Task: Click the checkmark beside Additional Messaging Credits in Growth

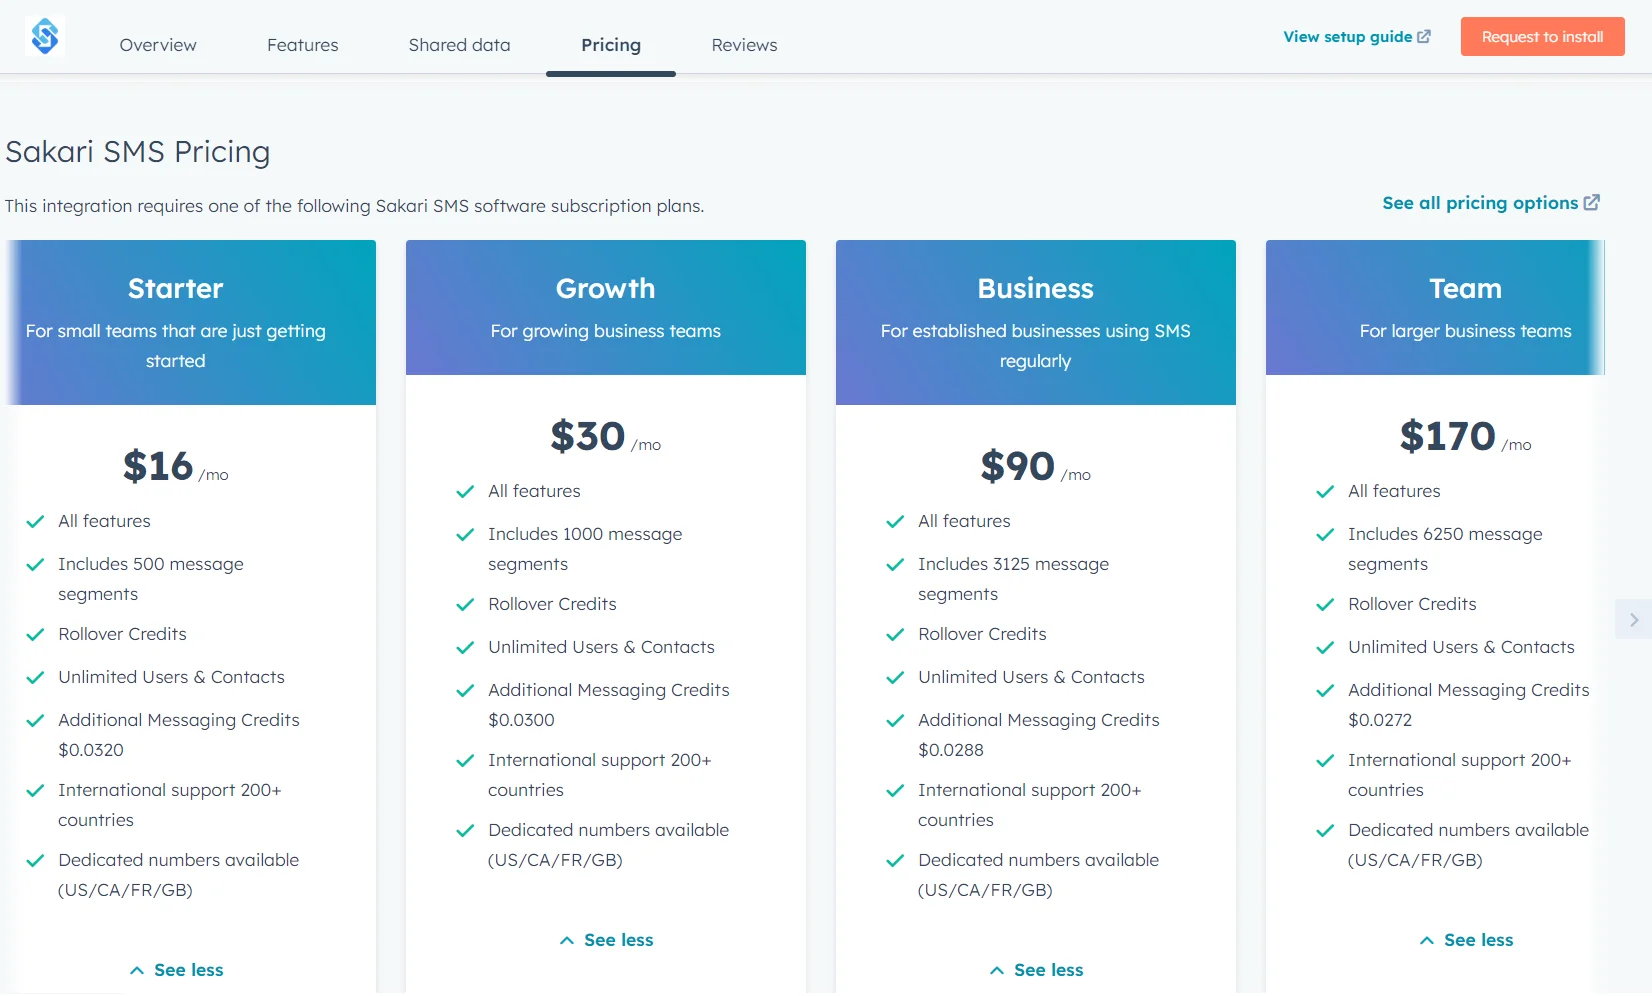Action: [x=464, y=691]
